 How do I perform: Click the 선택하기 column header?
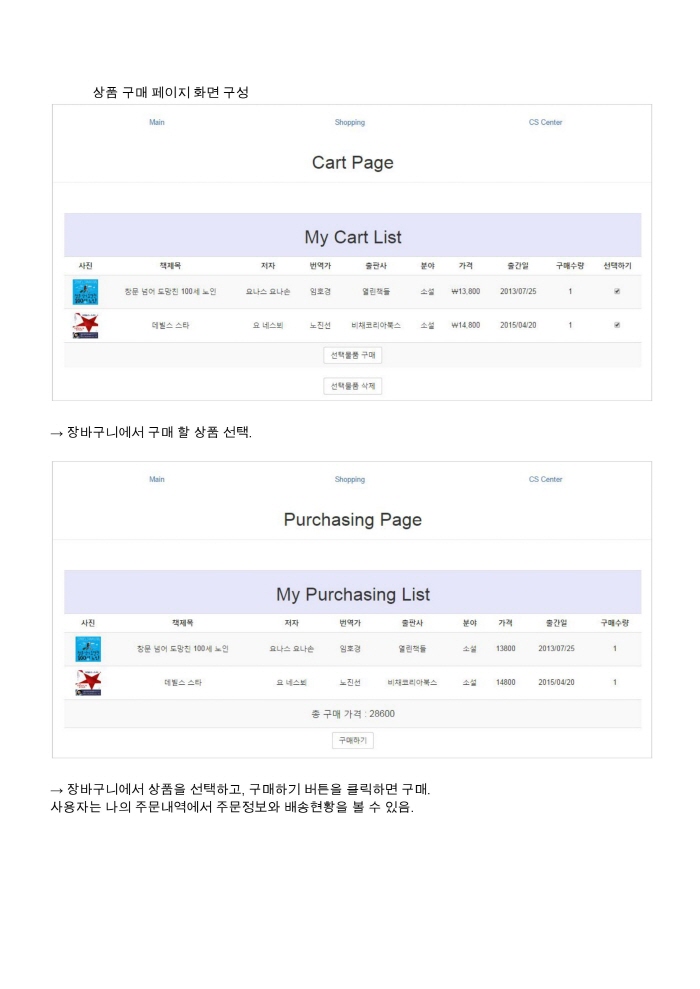tap(617, 266)
